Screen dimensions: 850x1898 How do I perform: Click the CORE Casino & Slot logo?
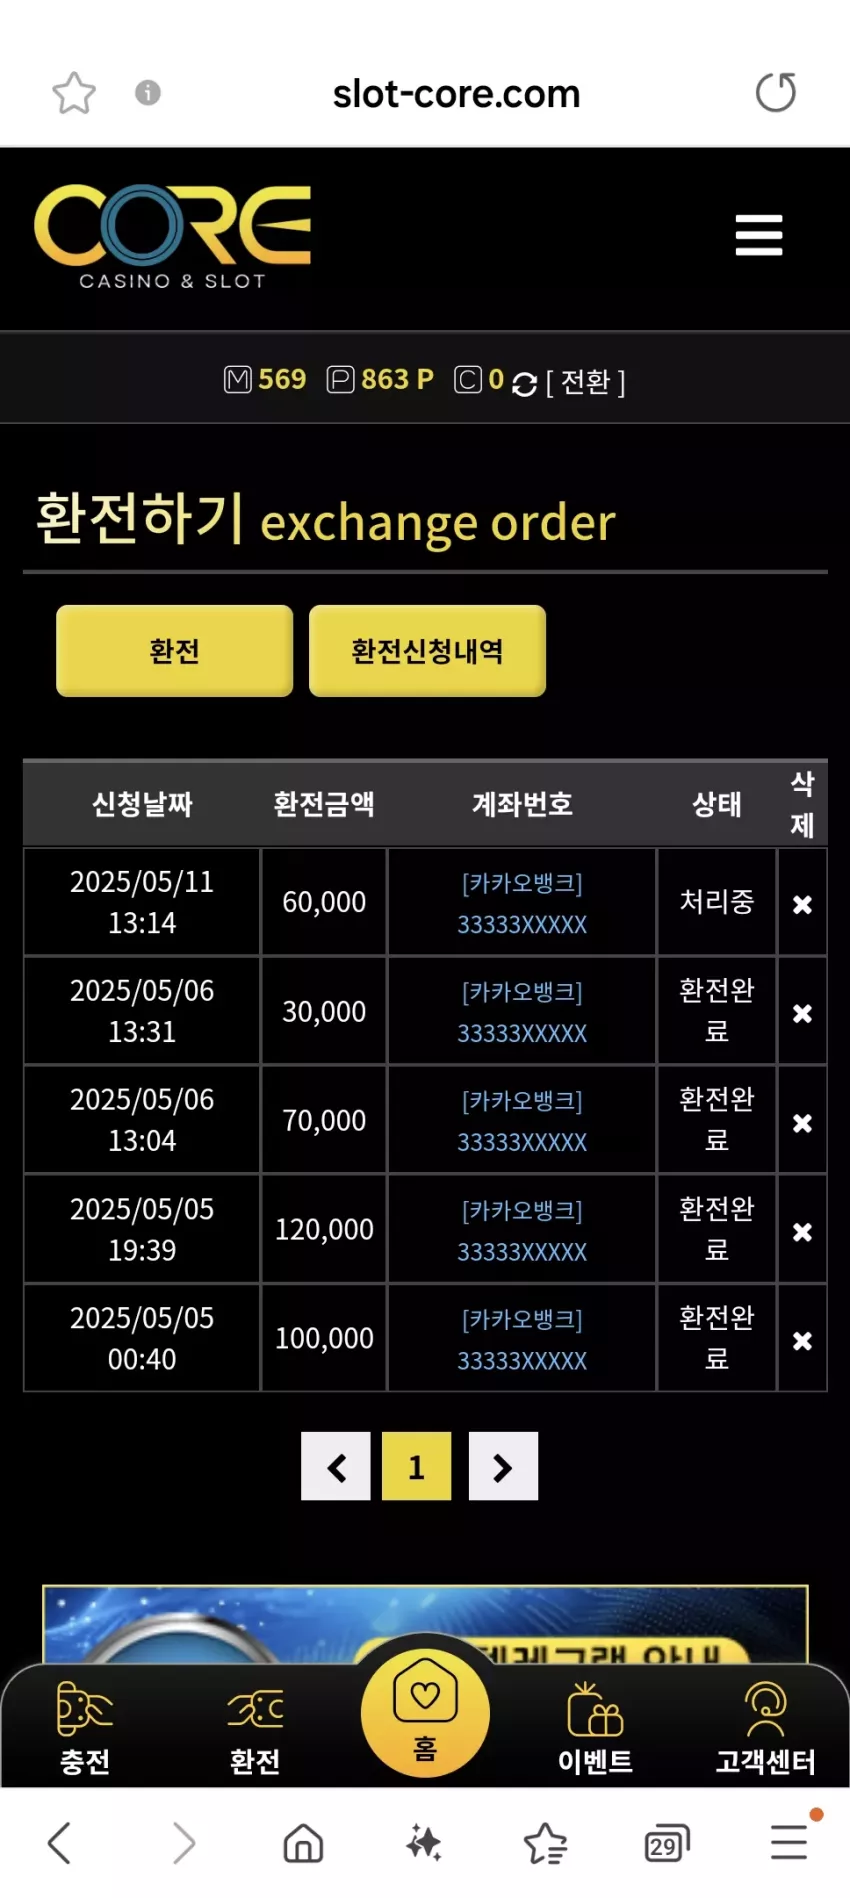tap(173, 237)
